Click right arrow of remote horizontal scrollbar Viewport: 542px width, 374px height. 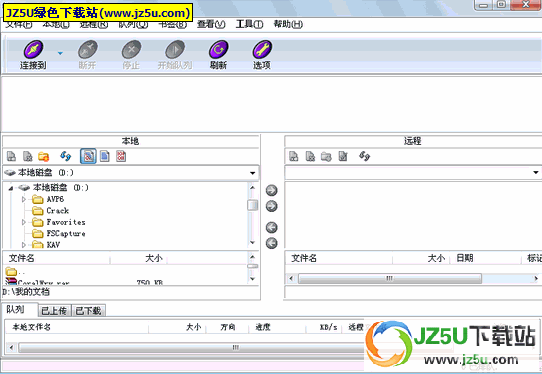point(536,278)
